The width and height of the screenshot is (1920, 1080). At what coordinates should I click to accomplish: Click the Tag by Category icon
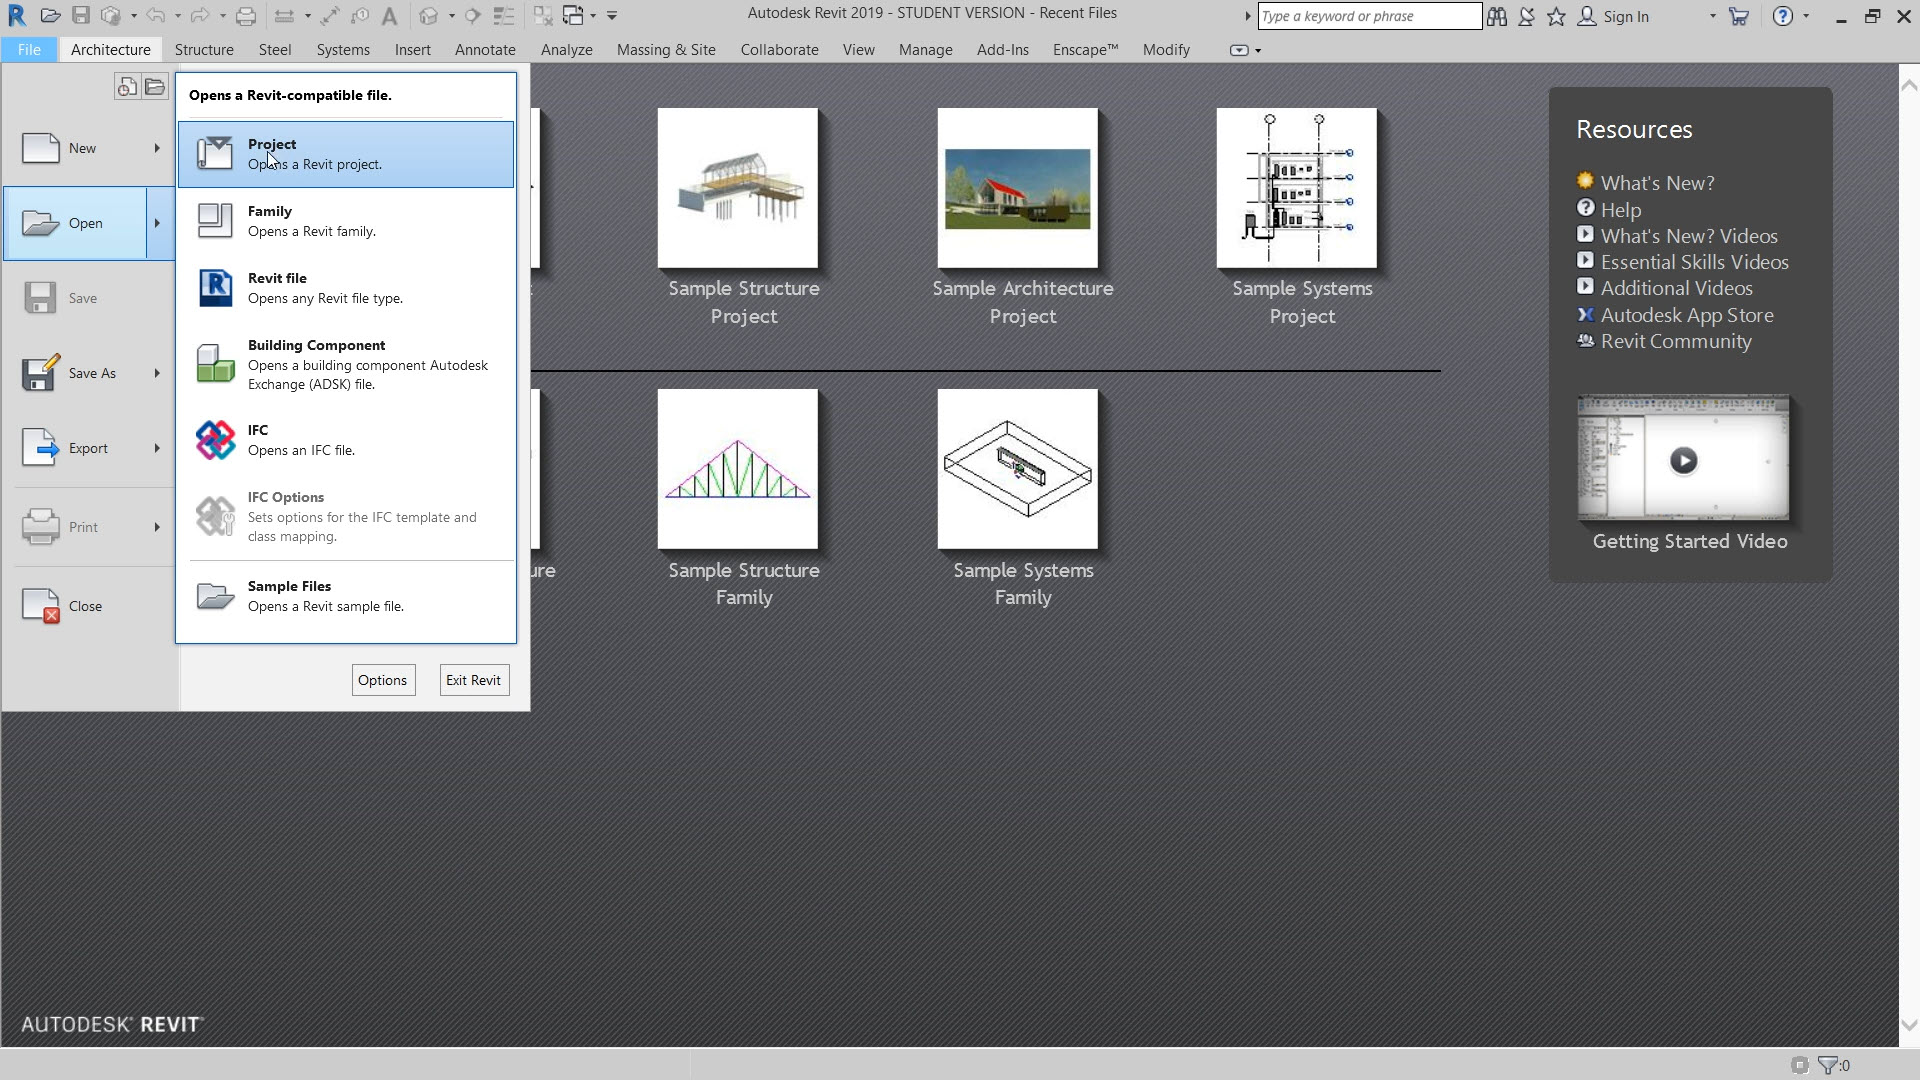pos(360,16)
